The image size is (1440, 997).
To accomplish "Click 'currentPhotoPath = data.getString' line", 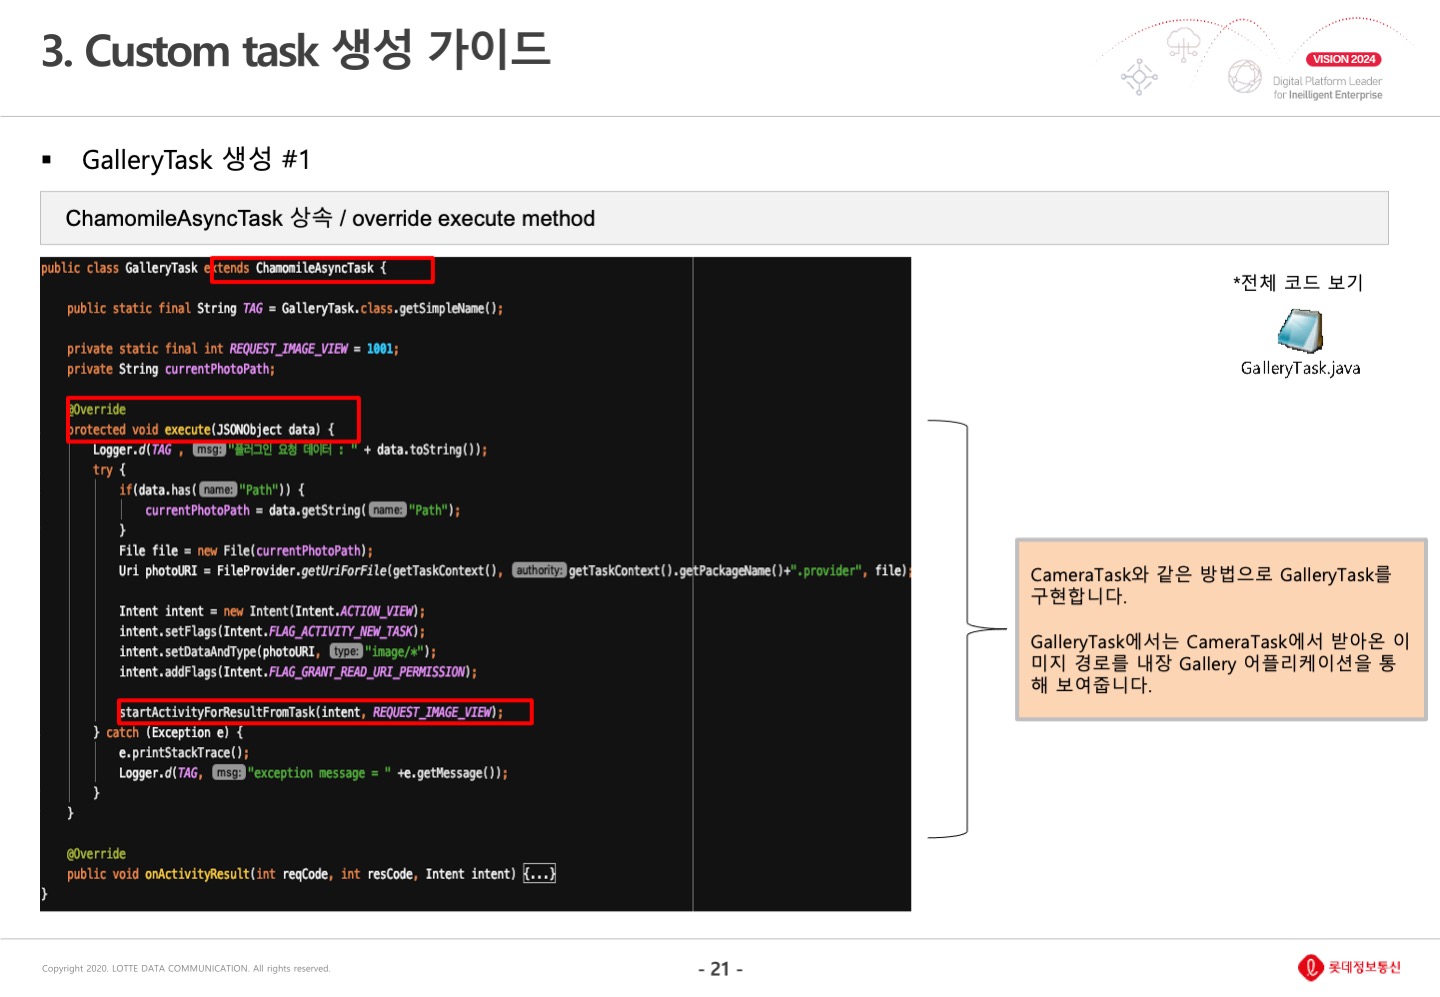I will click(303, 510).
